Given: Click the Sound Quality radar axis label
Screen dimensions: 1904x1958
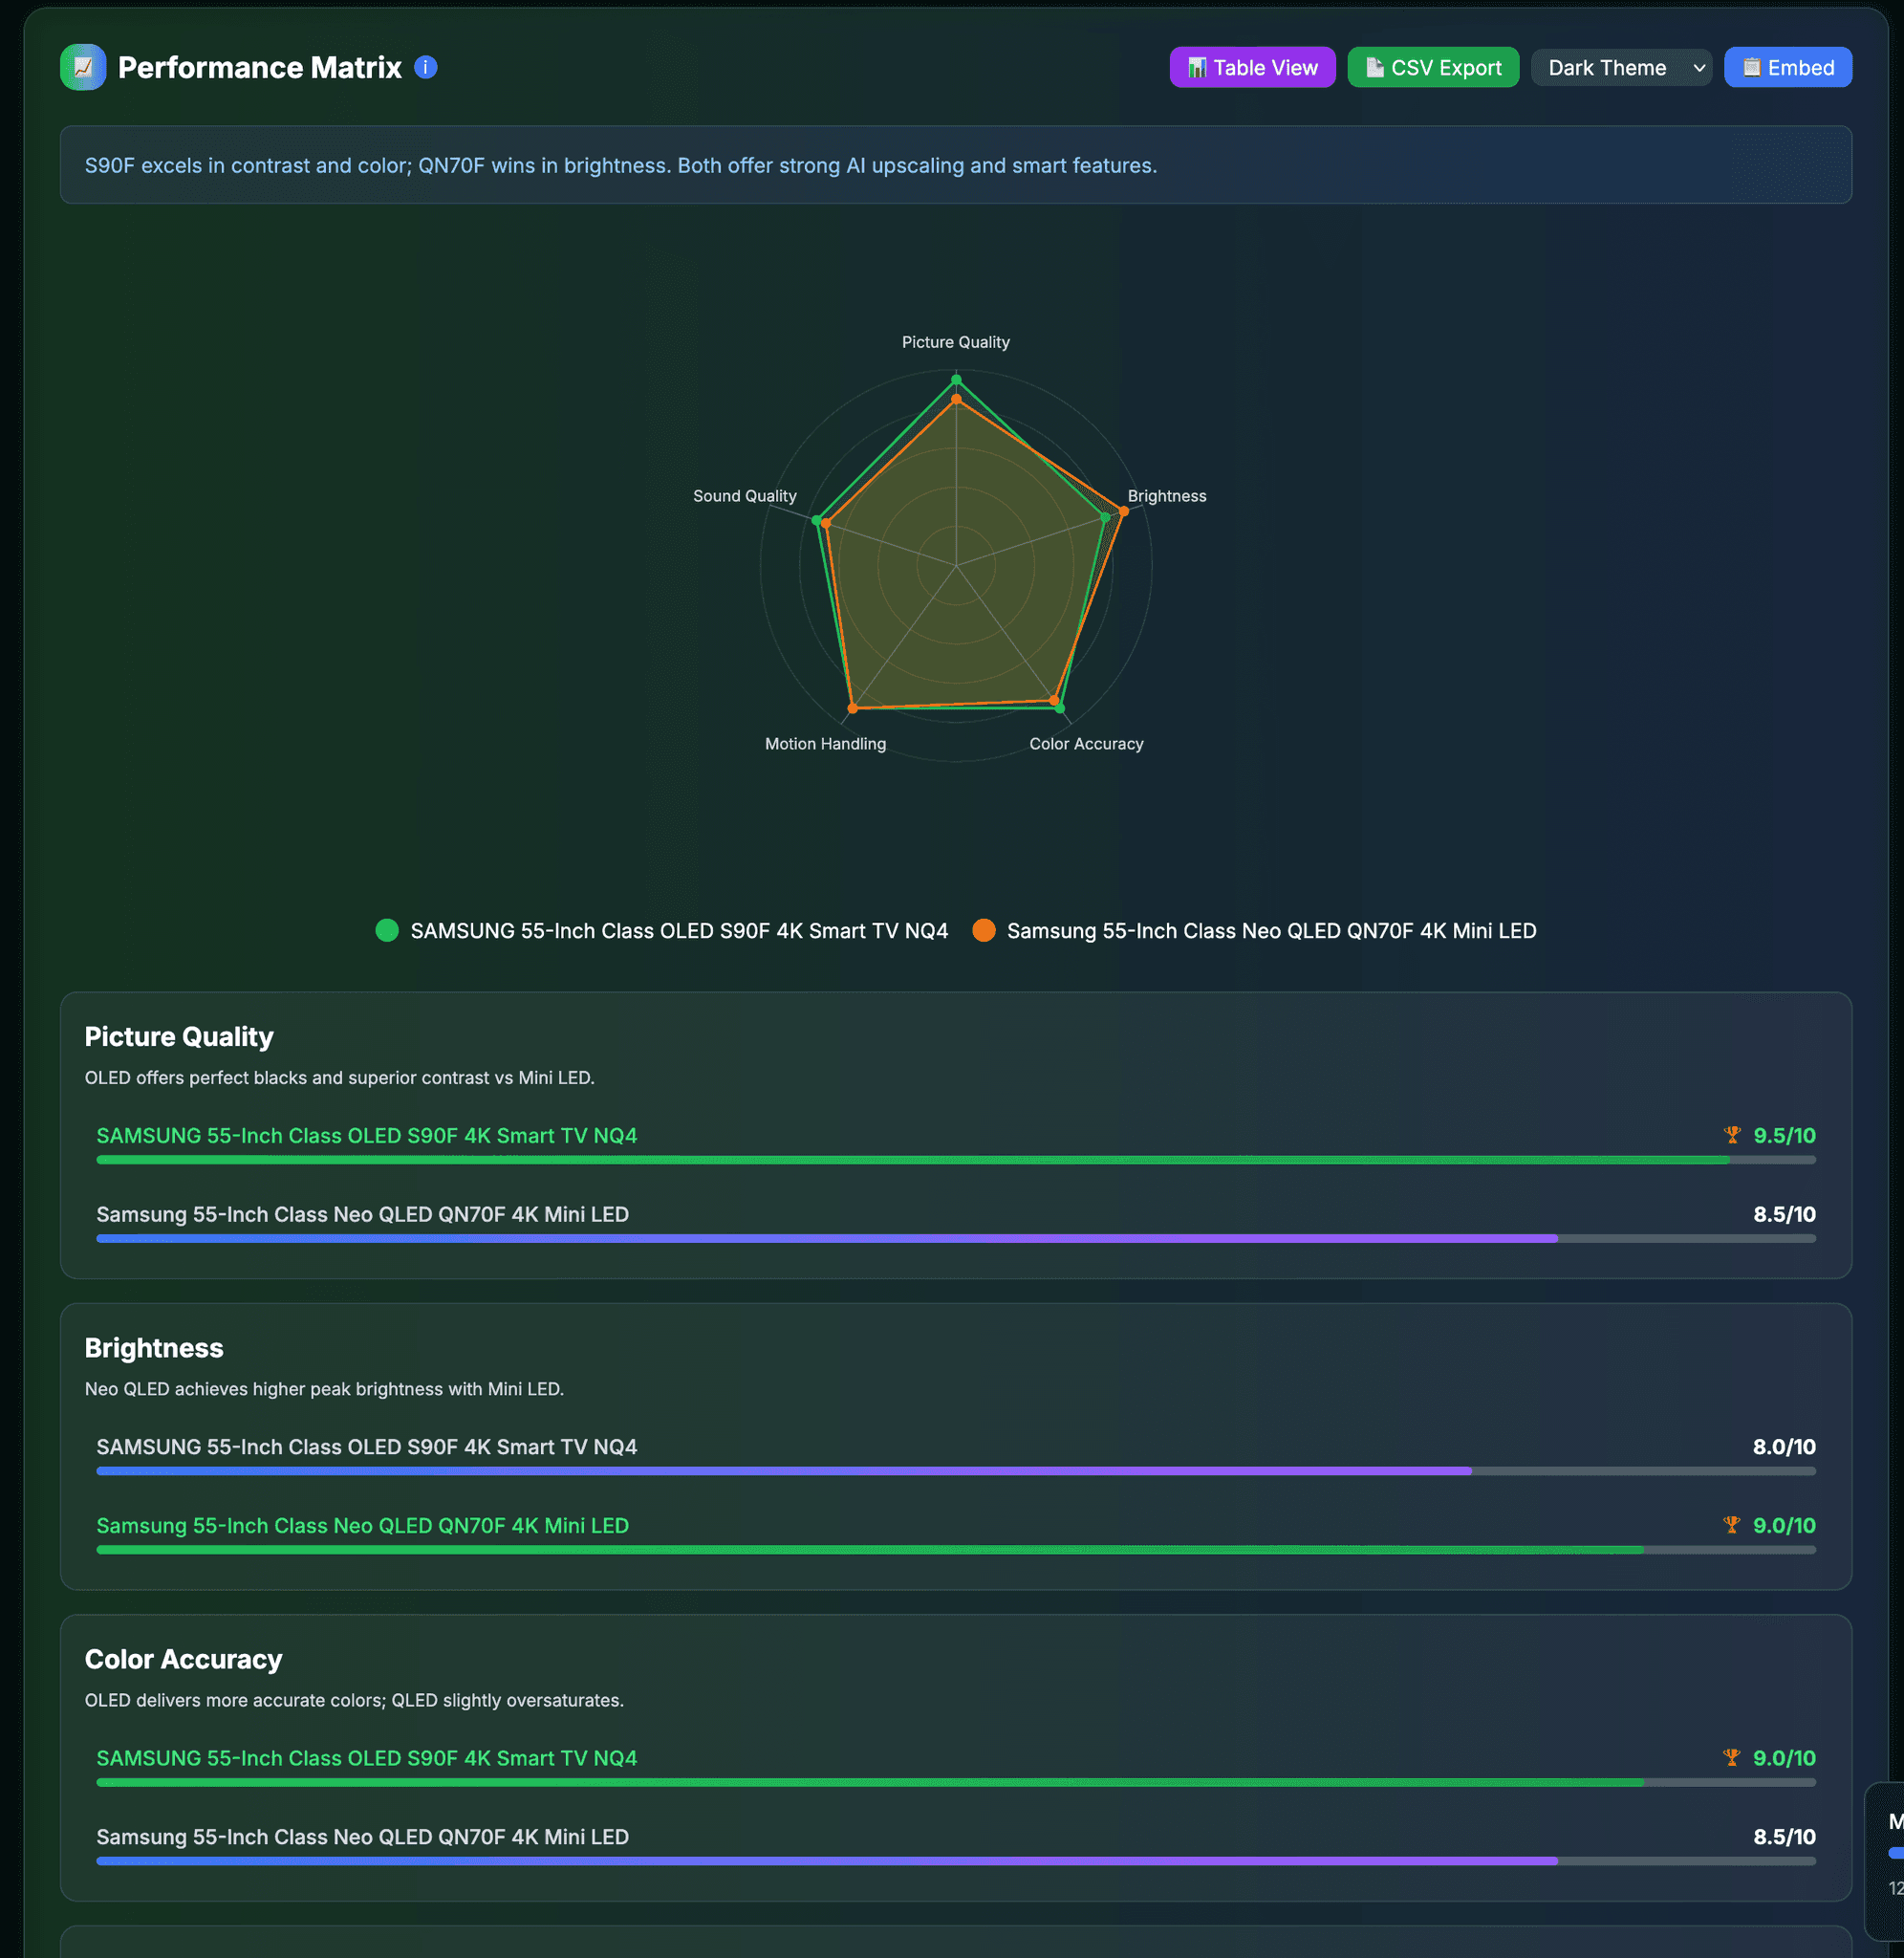Looking at the screenshot, I should (744, 496).
